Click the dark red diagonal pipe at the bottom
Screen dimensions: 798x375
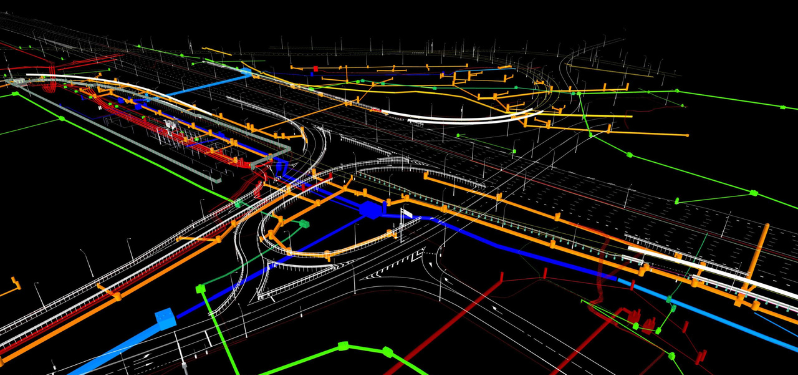point(443,326)
